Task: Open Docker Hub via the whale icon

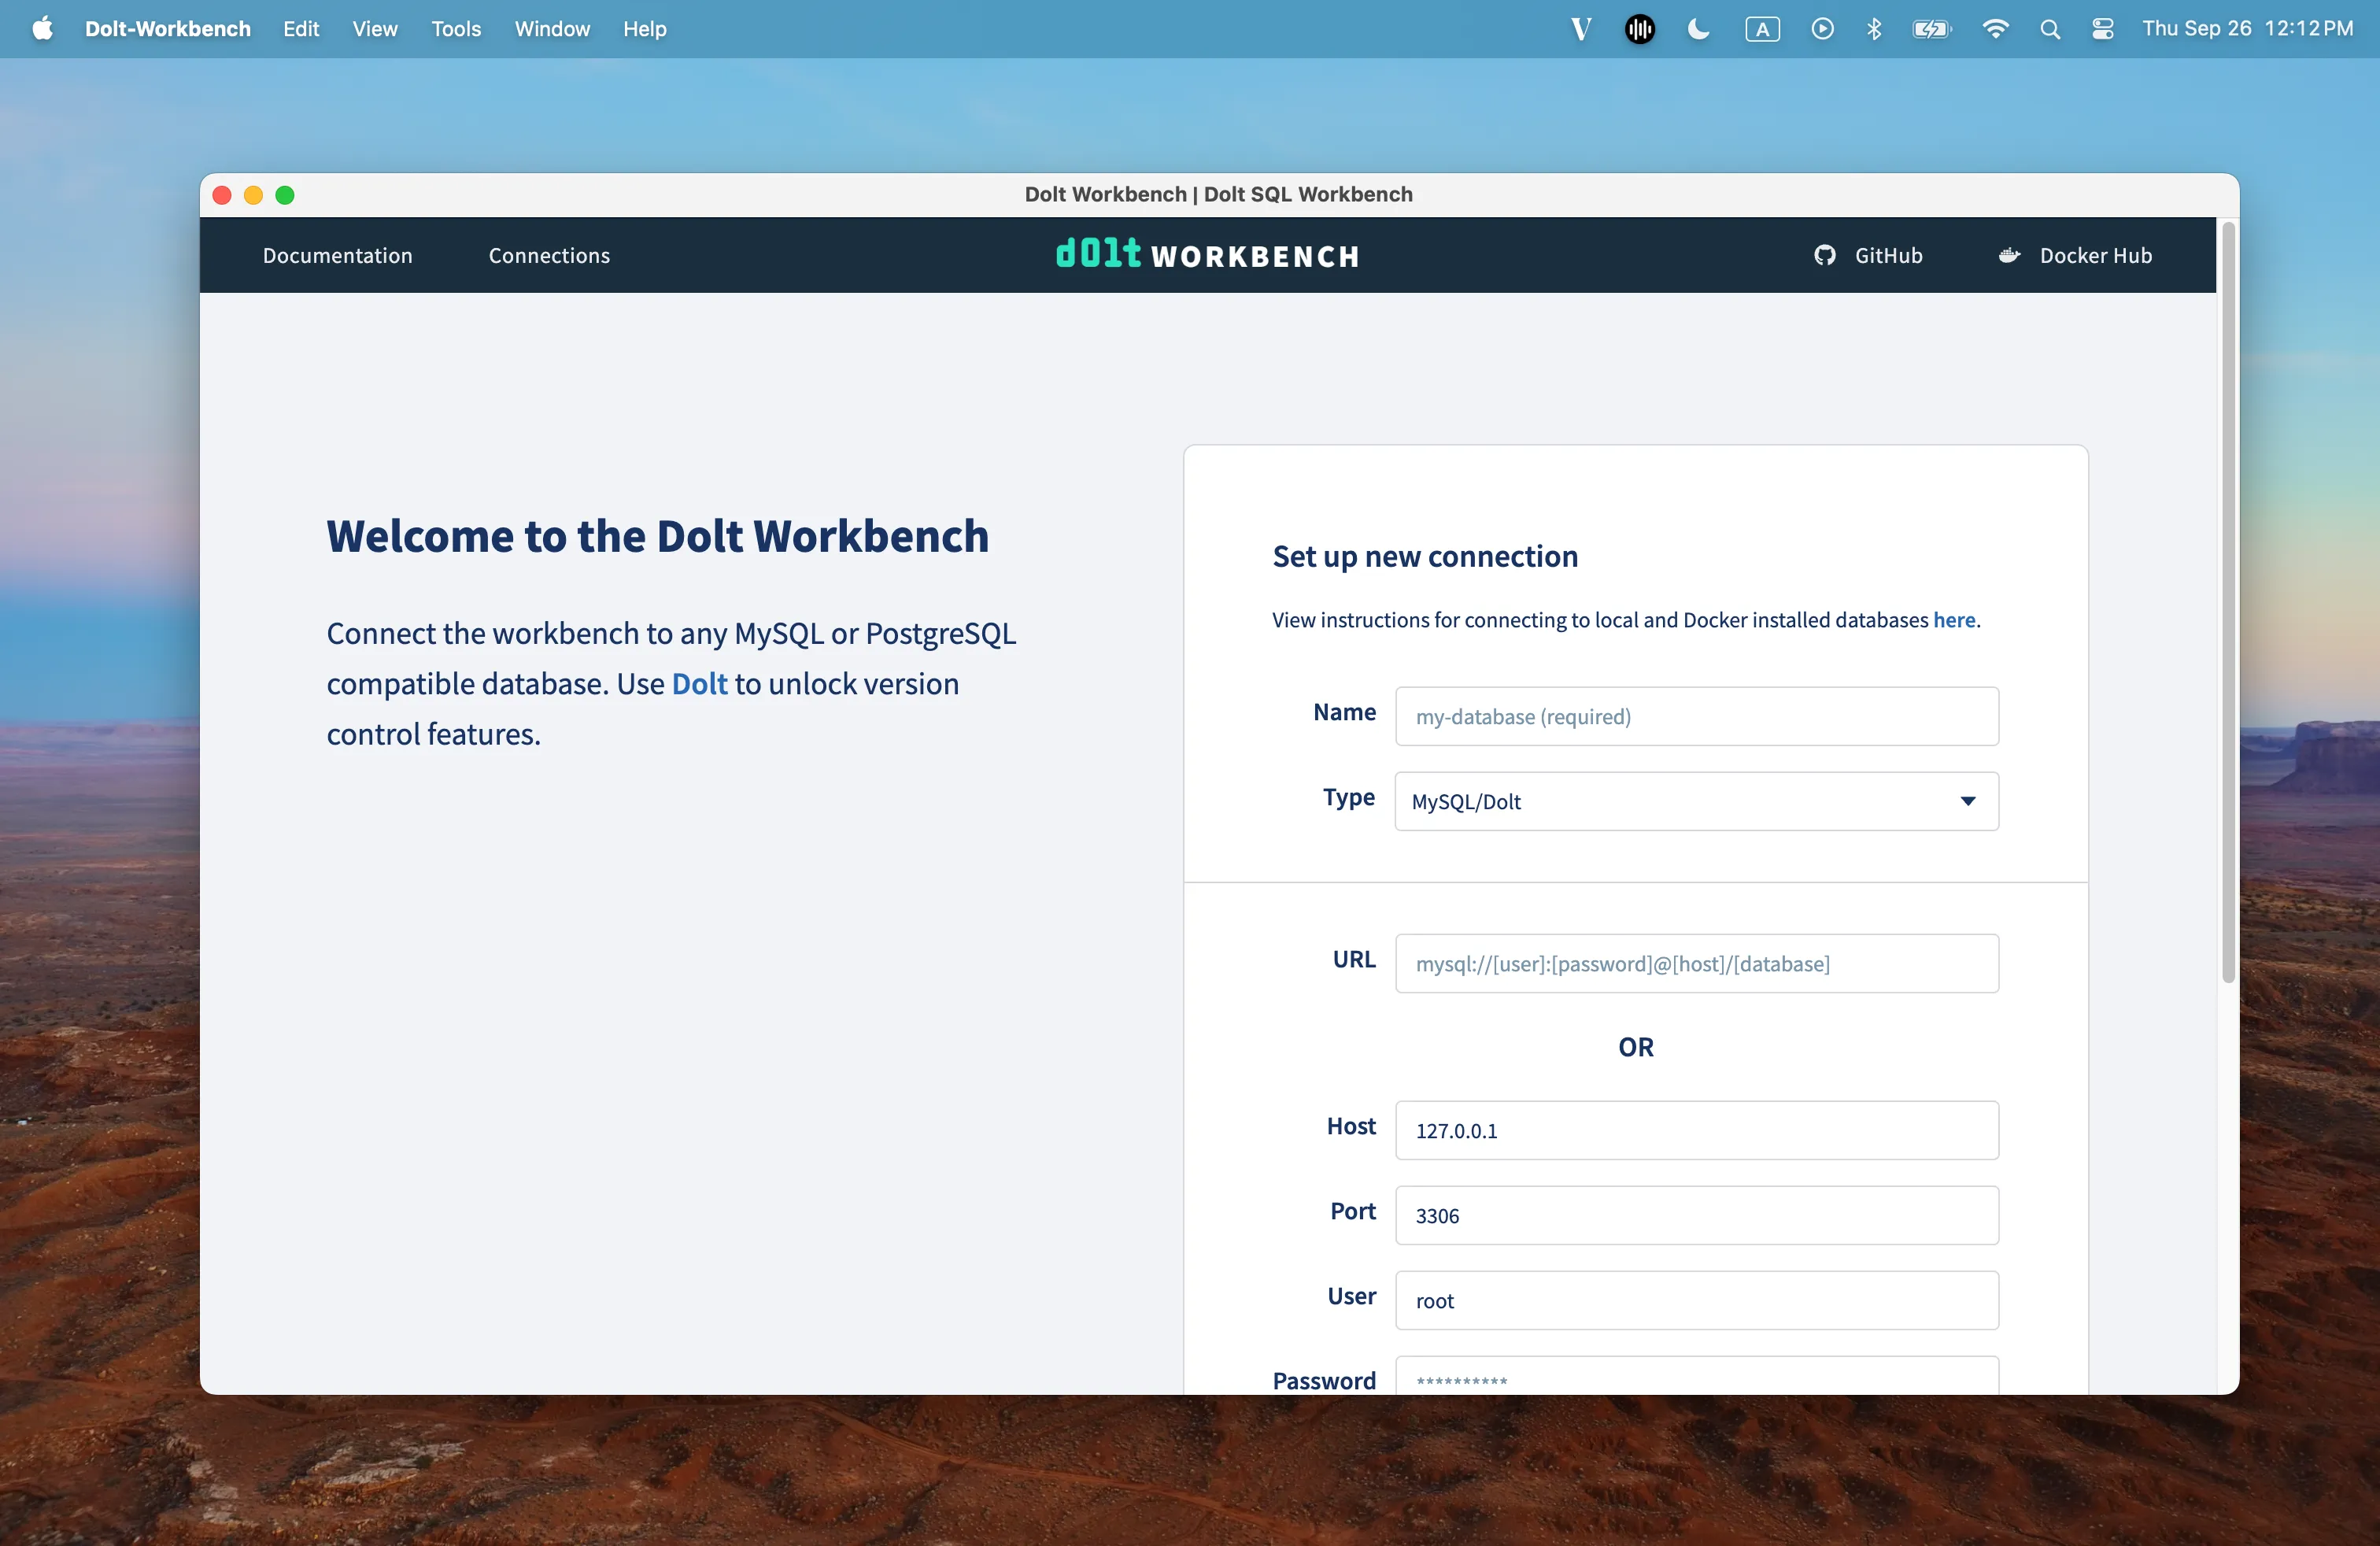Action: pyautogui.click(x=2009, y=255)
